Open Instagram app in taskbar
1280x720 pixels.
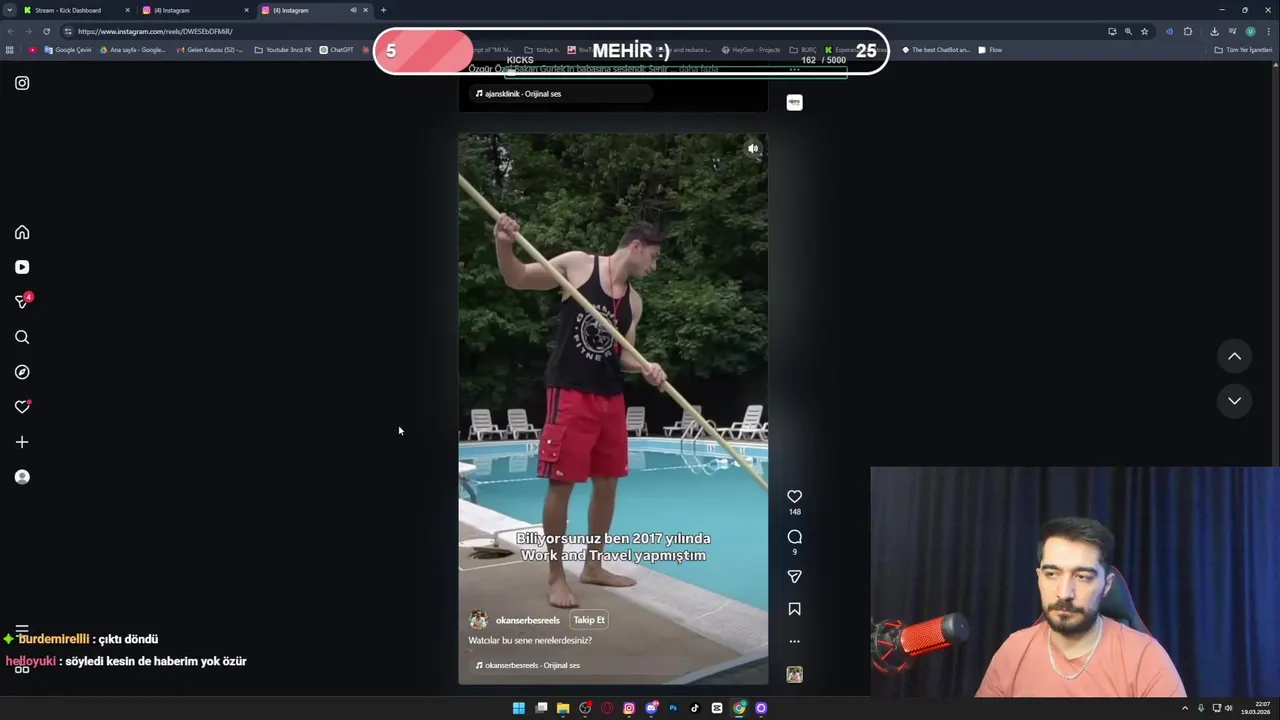tap(629, 708)
